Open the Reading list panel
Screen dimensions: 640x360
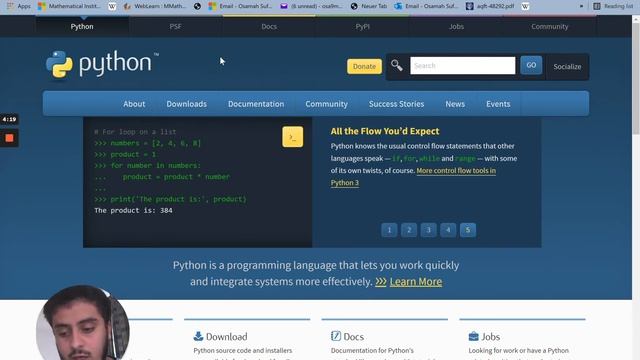click(x=614, y=6)
